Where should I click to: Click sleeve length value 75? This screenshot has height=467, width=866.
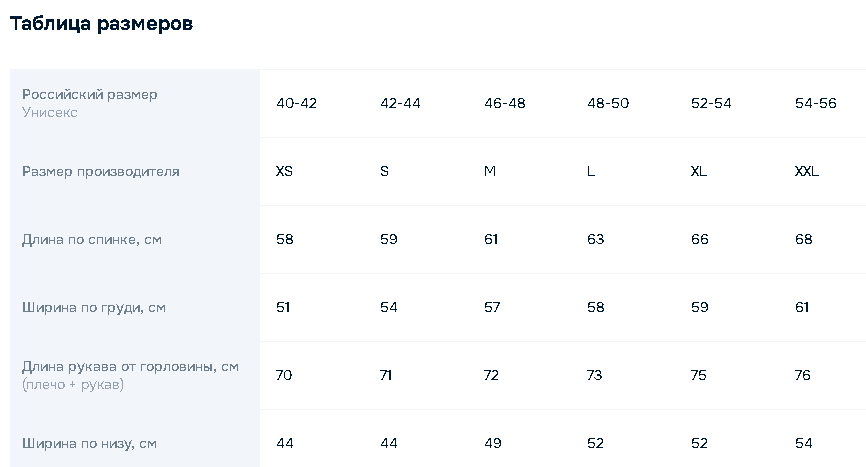(699, 375)
